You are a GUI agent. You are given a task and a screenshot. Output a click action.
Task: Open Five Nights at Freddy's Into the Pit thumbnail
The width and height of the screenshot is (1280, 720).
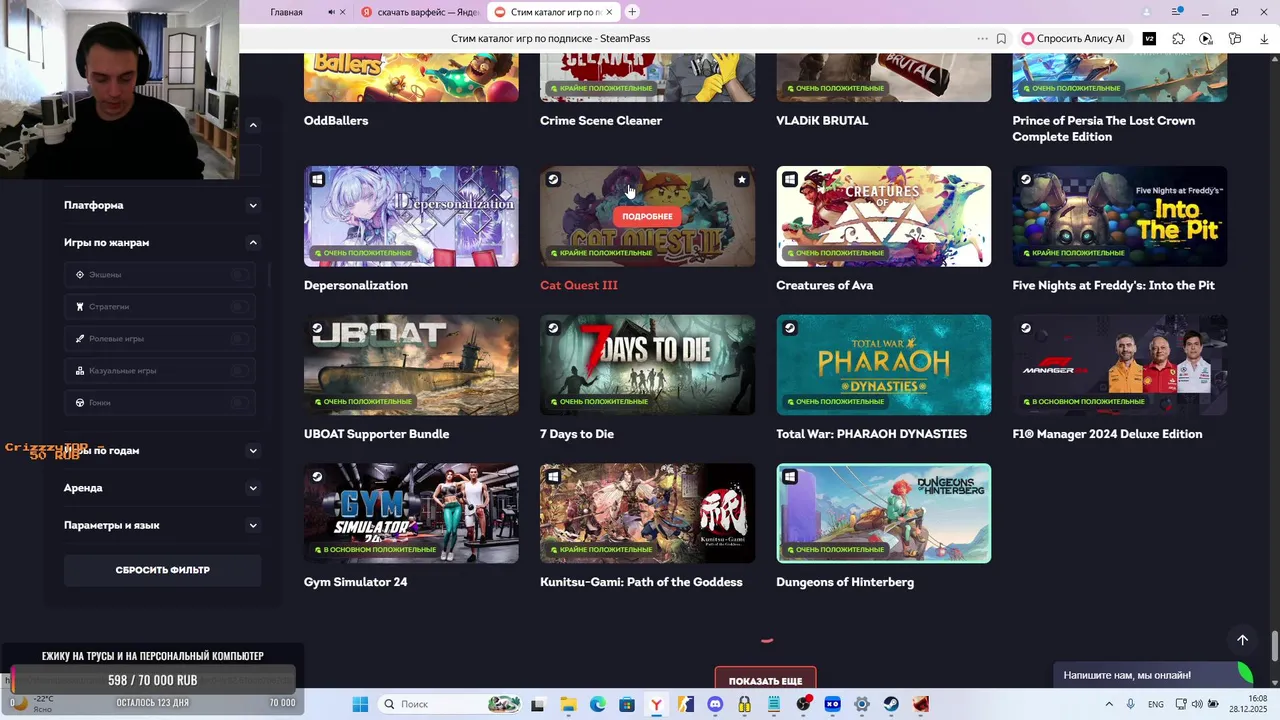pos(1120,216)
